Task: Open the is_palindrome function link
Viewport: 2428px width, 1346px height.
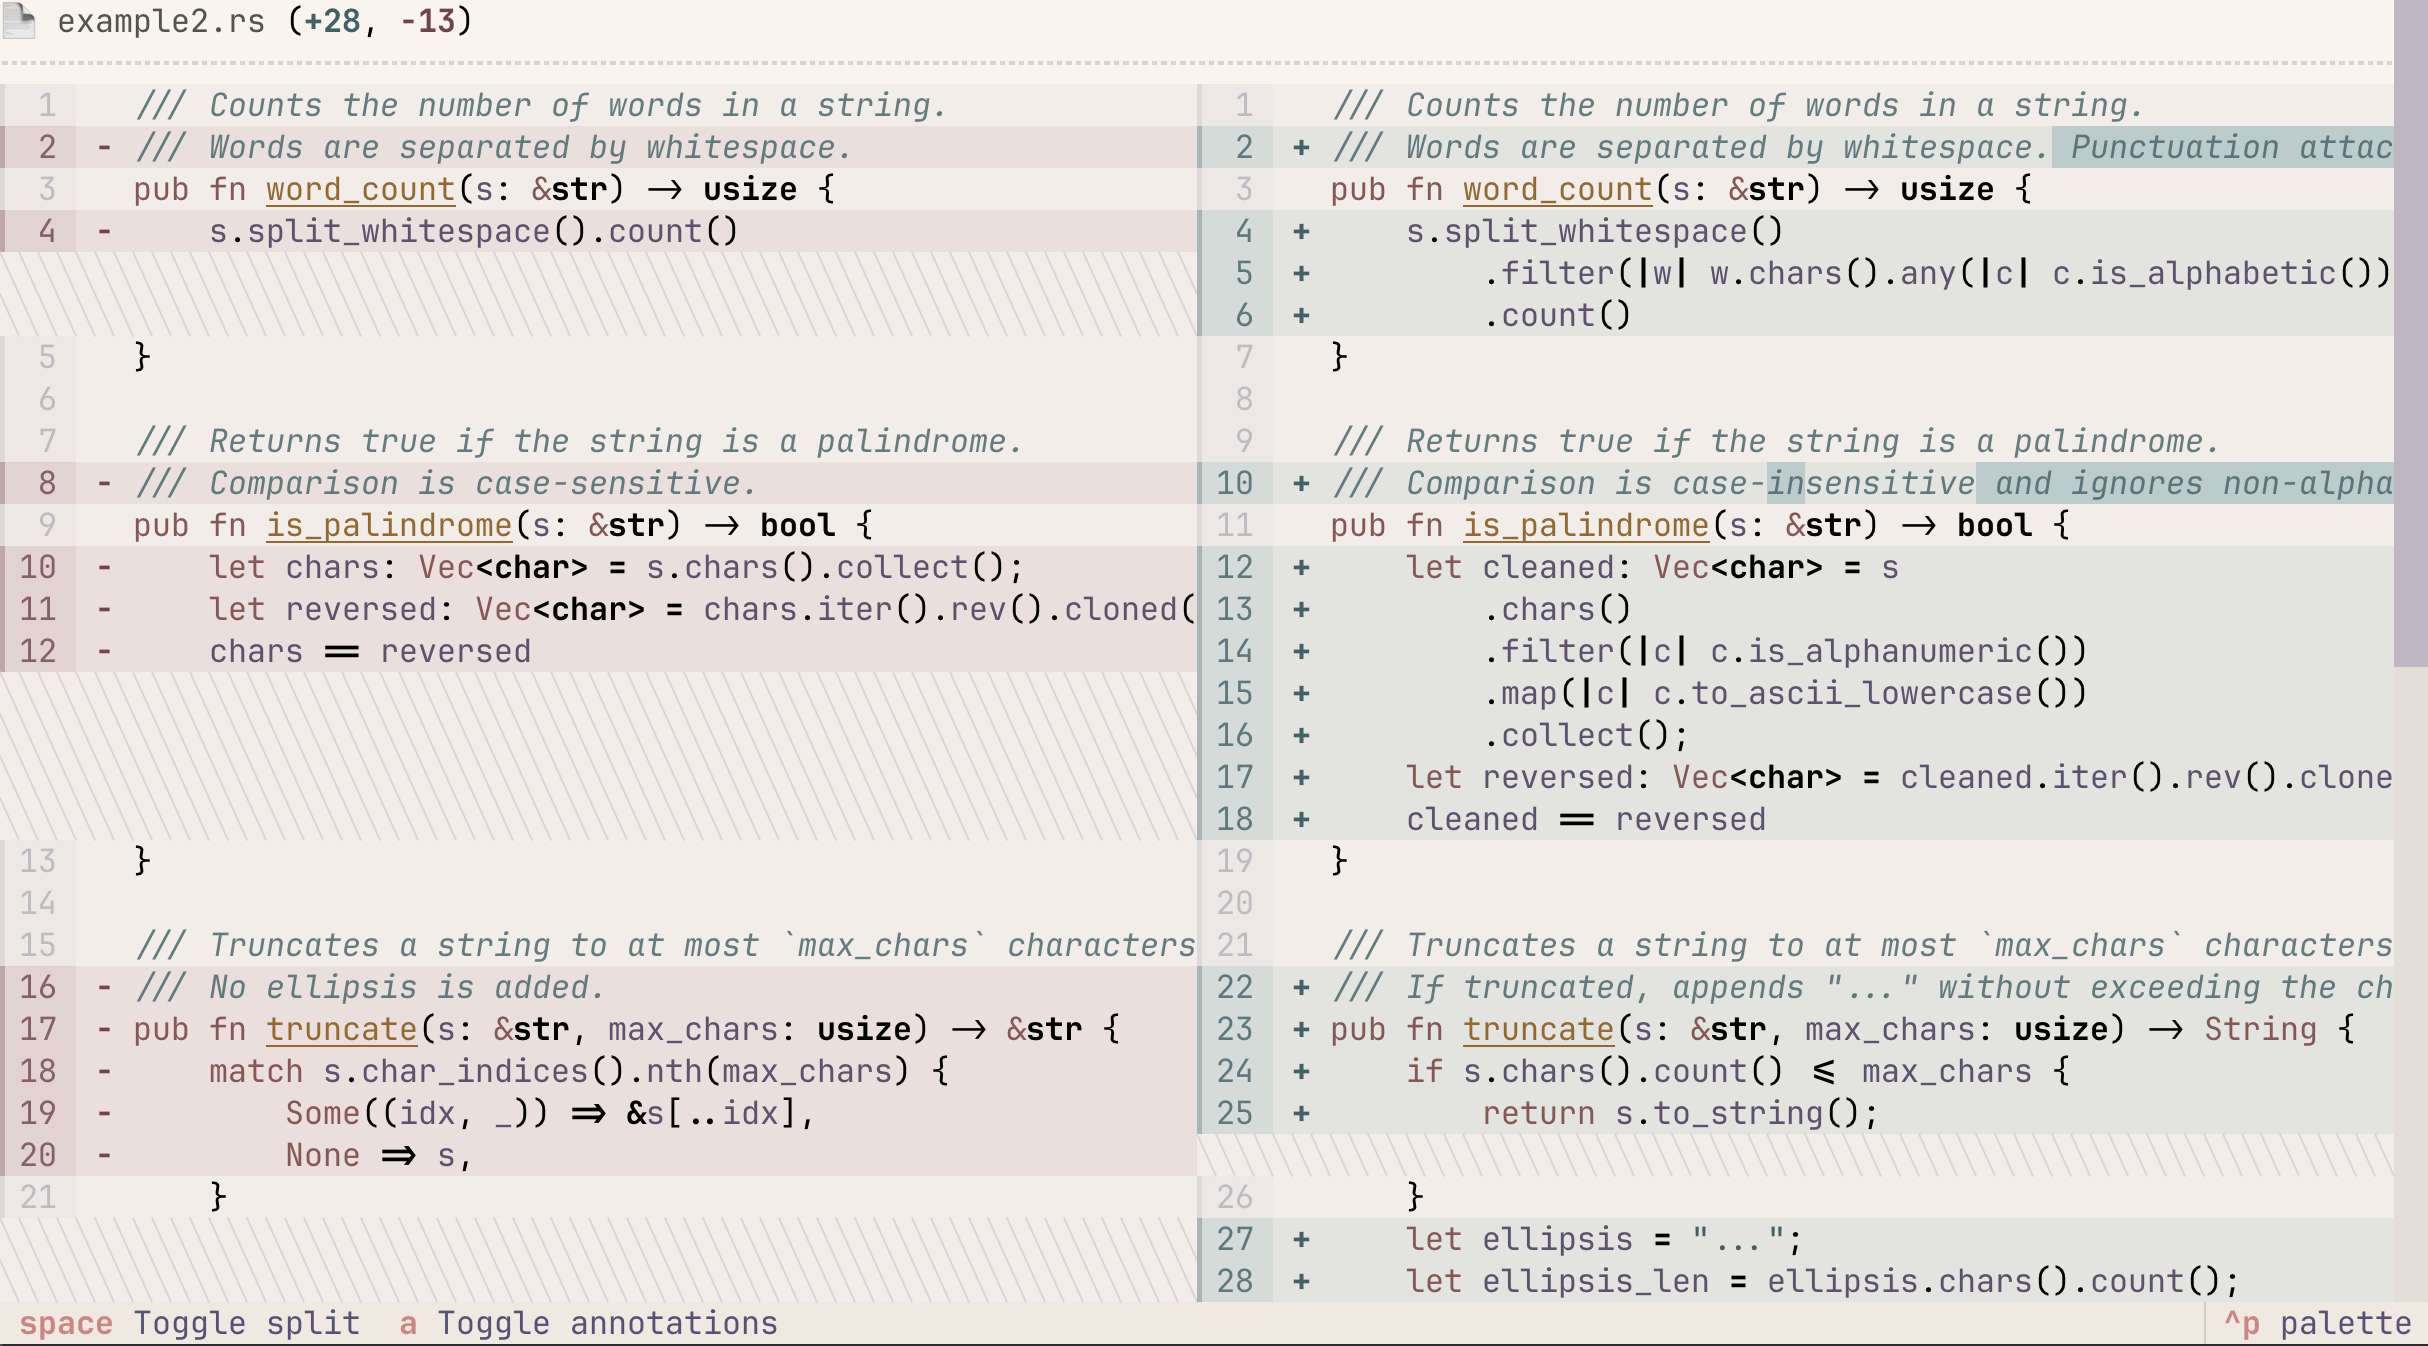Action: 388,524
